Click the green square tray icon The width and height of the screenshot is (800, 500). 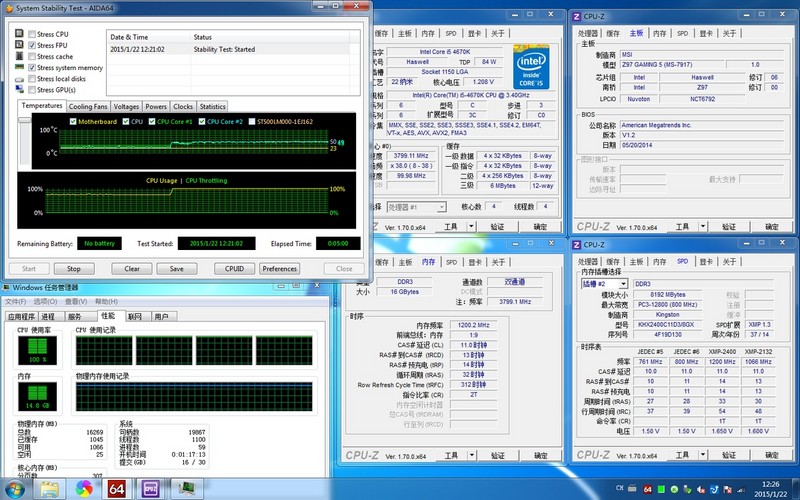(x=661, y=490)
